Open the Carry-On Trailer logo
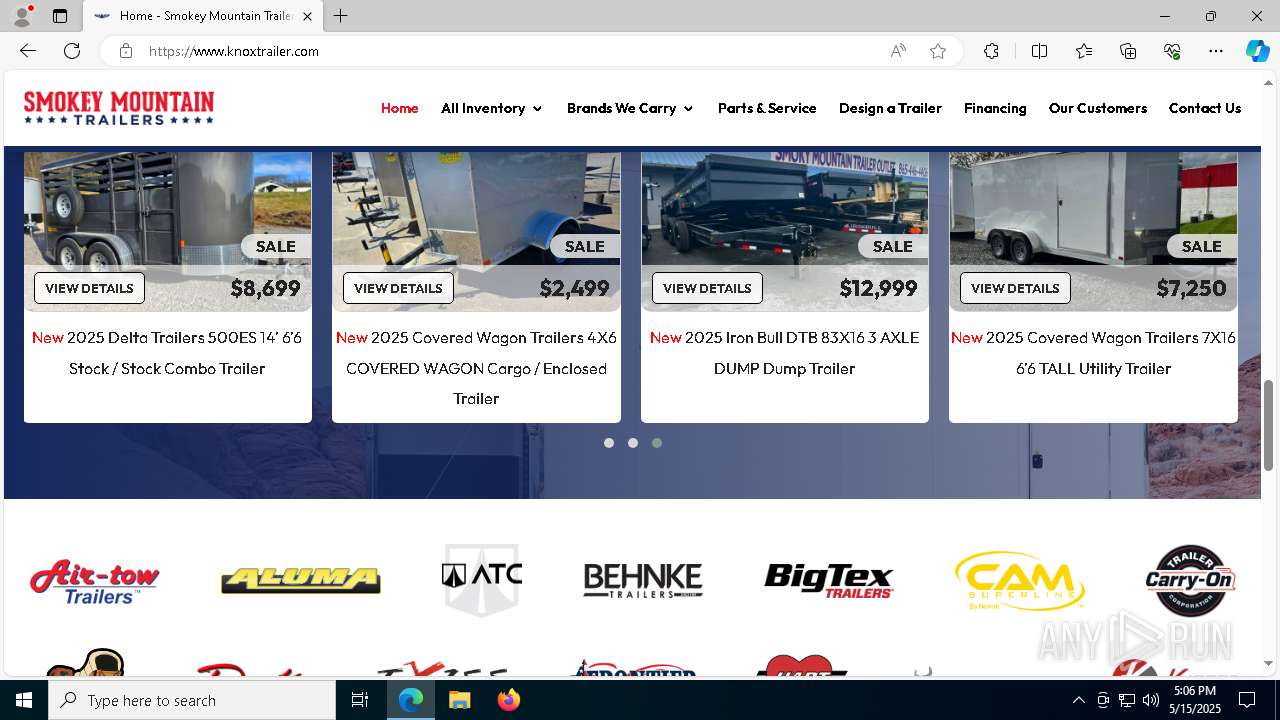 pyautogui.click(x=1190, y=581)
